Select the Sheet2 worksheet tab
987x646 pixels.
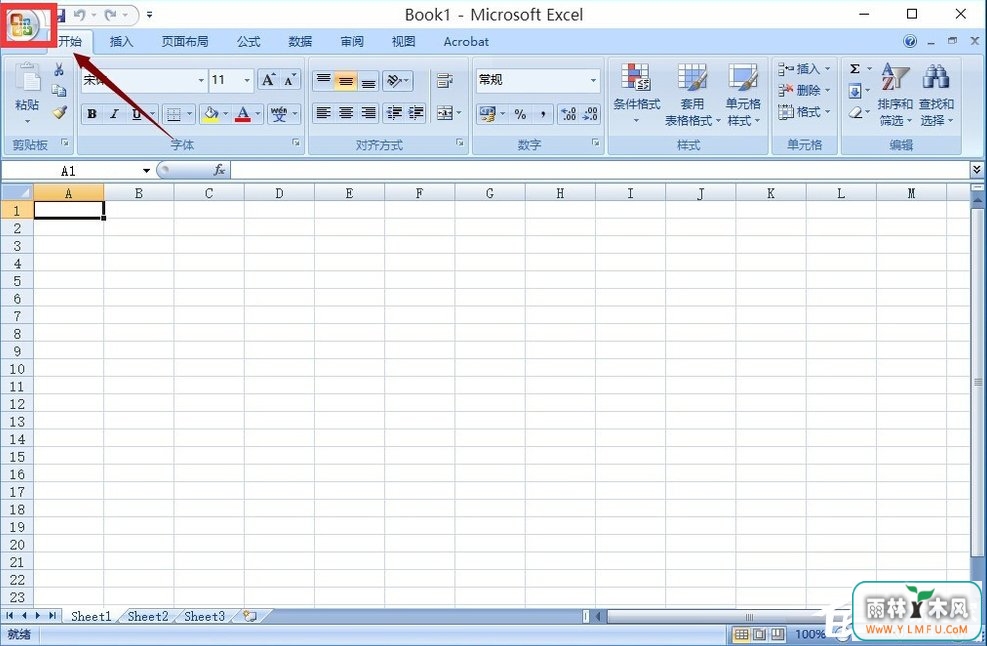pos(148,616)
